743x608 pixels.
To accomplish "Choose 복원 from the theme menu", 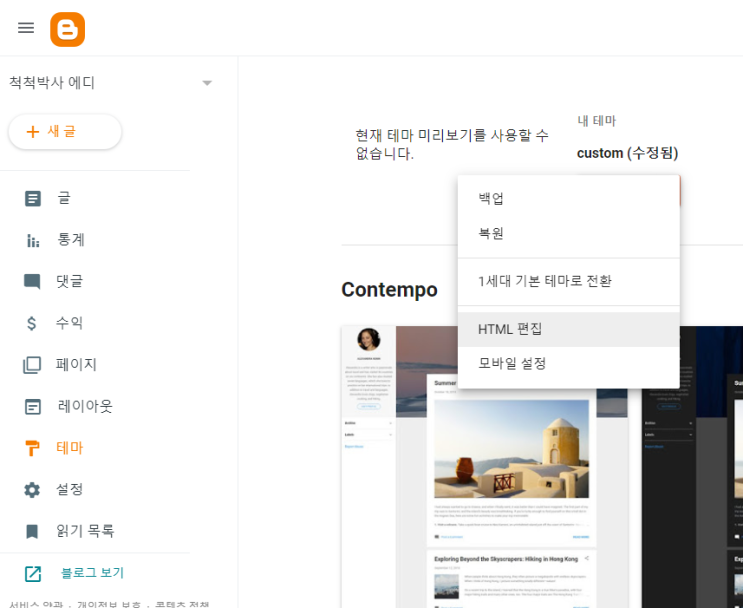I will click(569, 233).
